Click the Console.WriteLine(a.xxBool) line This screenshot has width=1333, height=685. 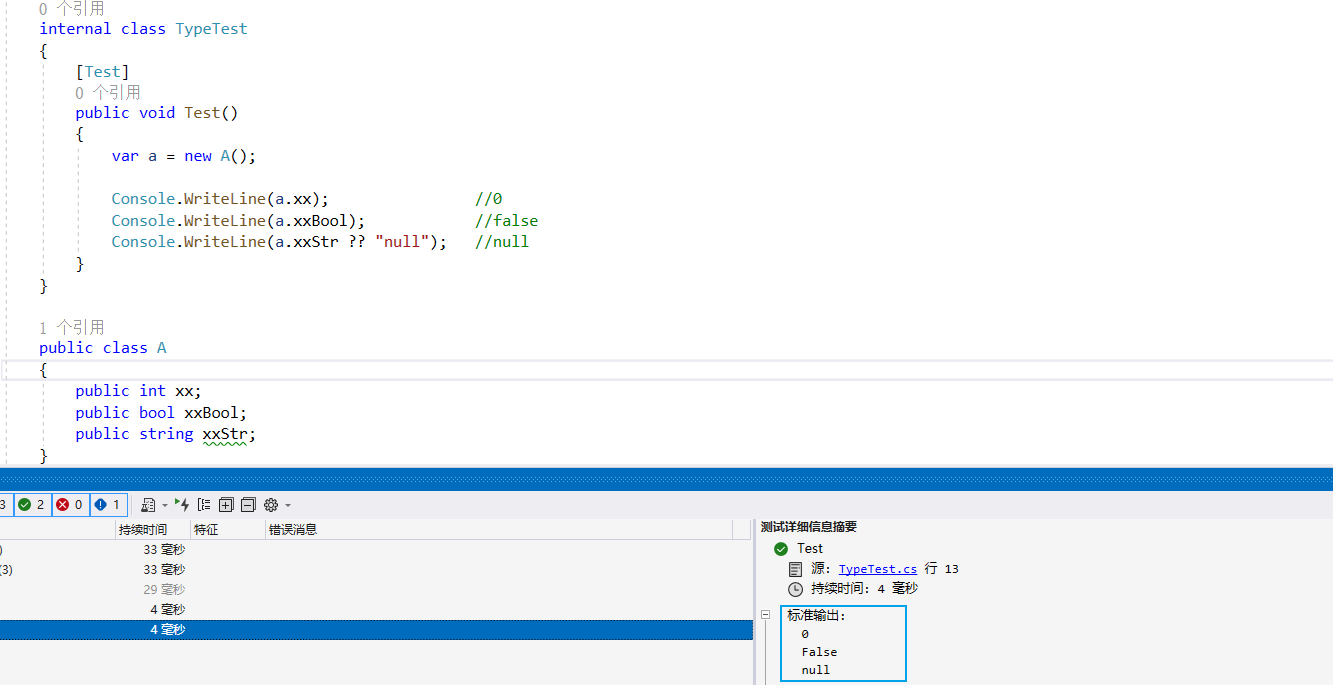point(238,220)
